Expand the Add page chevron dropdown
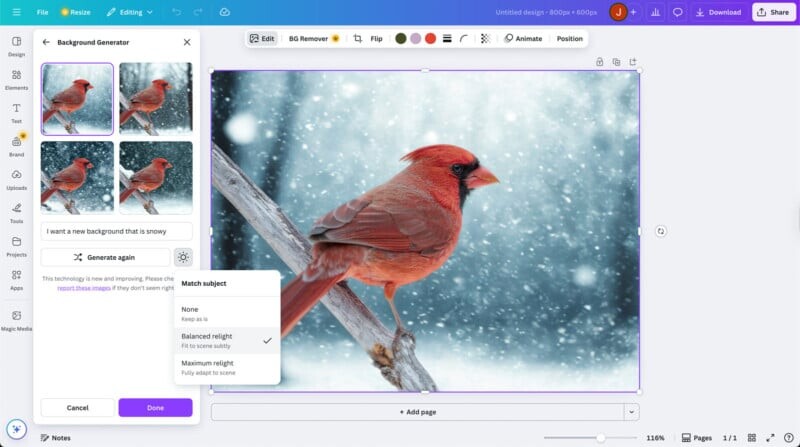800x447 pixels. pyautogui.click(x=630, y=412)
